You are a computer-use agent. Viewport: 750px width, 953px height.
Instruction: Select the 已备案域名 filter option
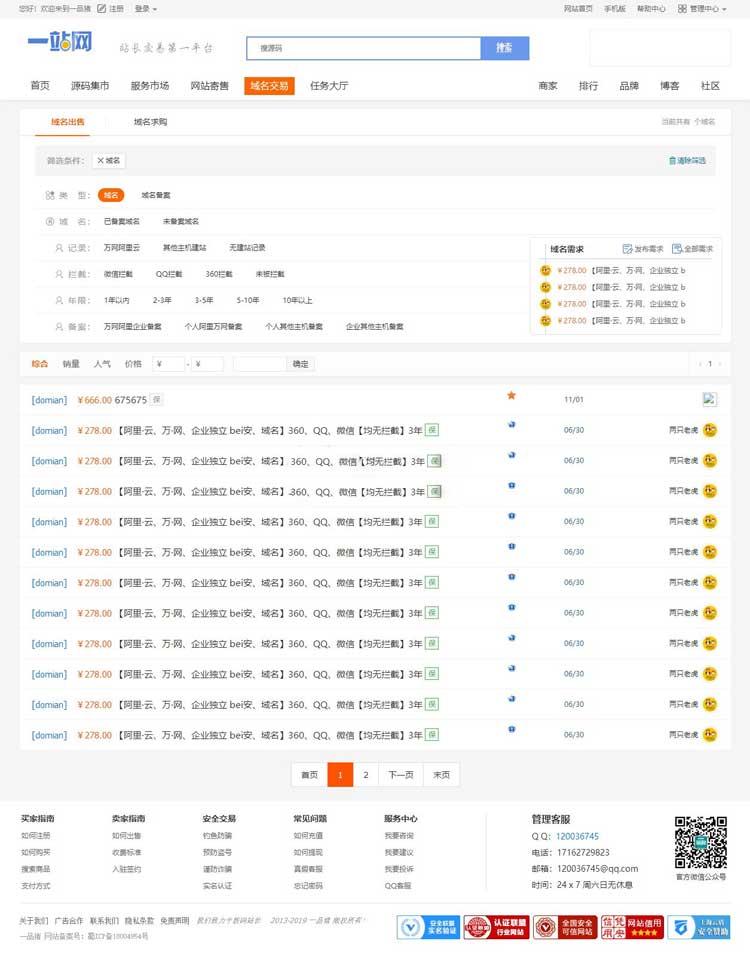click(x=122, y=221)
